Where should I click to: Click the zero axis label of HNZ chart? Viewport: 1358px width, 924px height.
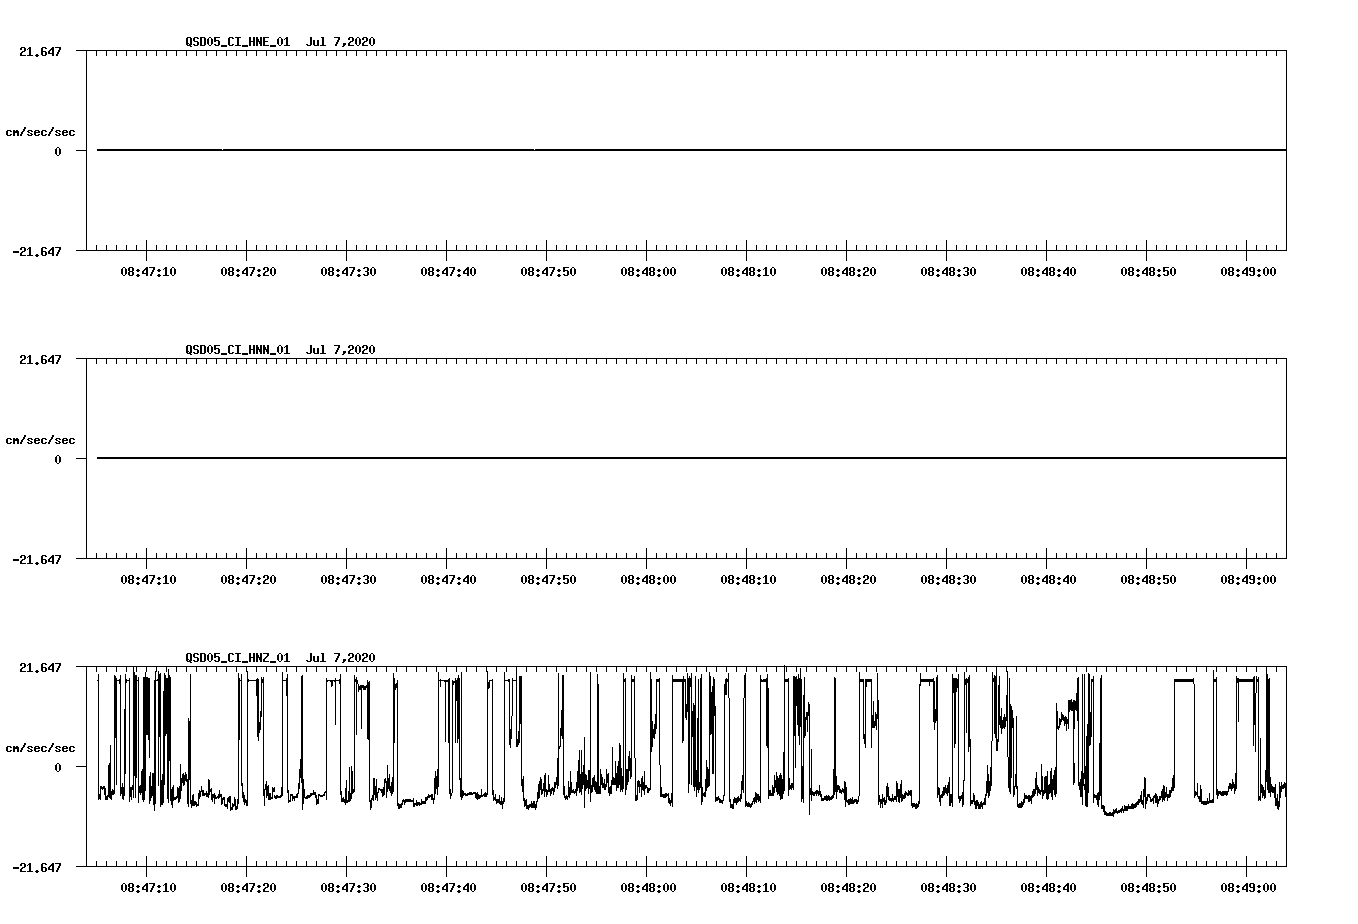(58, 768)
